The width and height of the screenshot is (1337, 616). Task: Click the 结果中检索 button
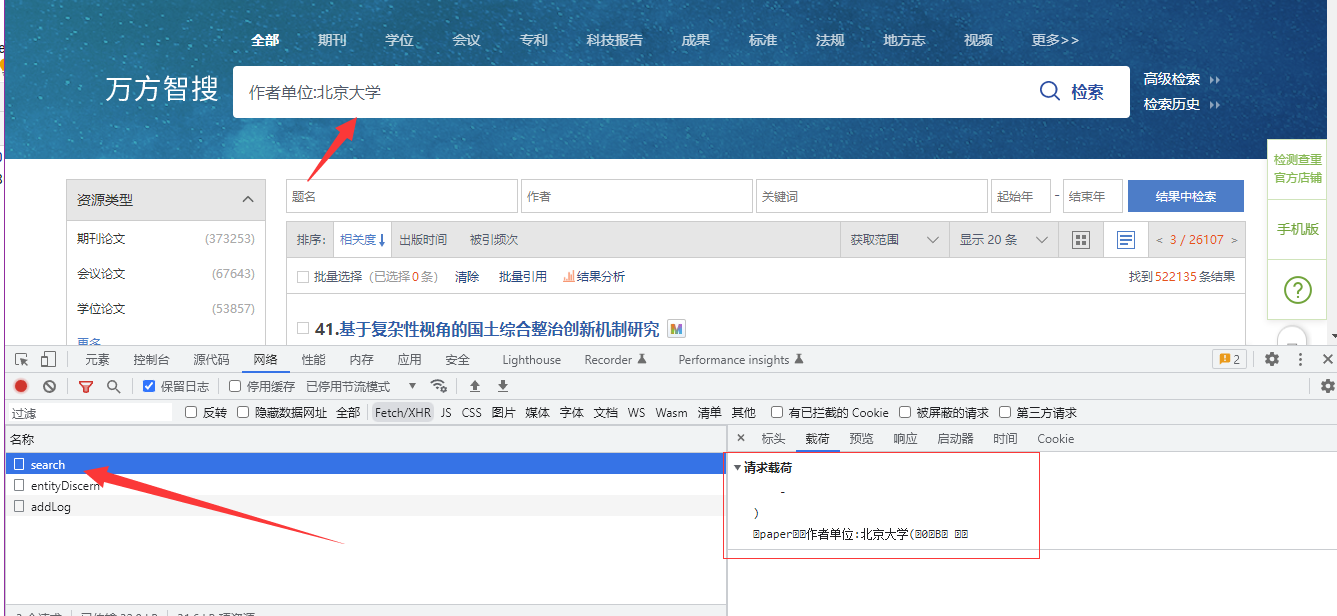1186,196
